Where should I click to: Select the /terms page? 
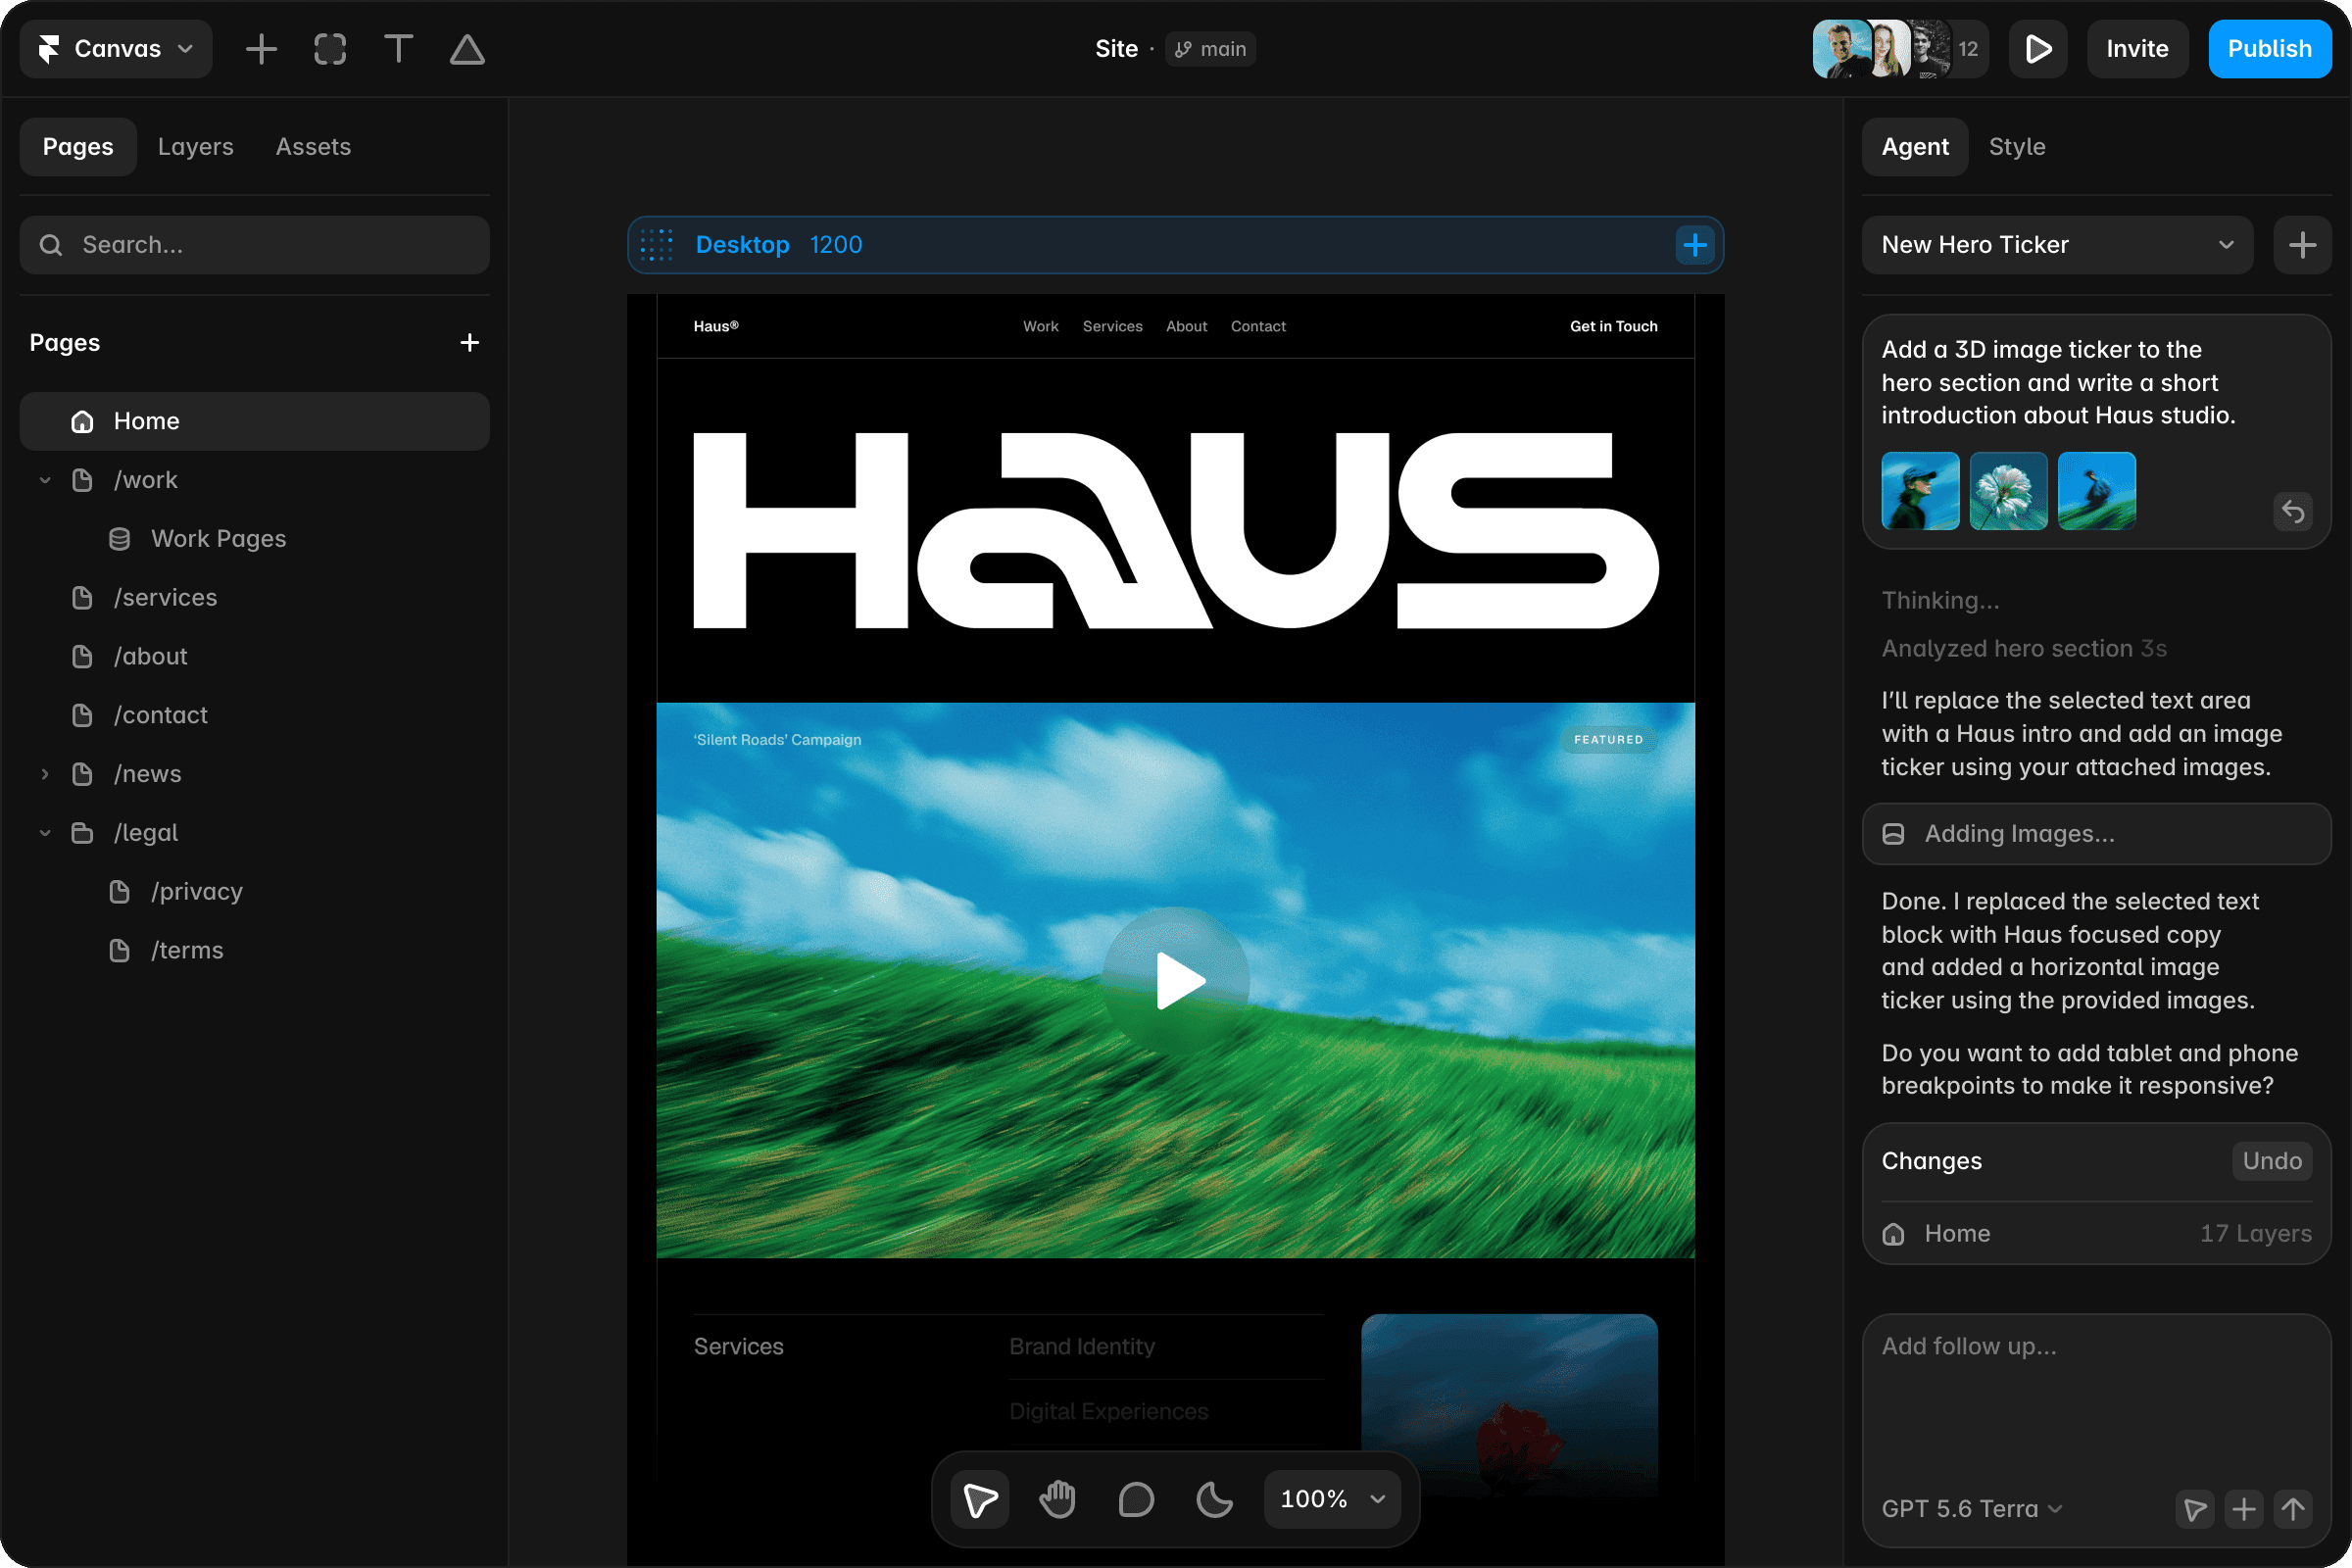coord(187,951)
